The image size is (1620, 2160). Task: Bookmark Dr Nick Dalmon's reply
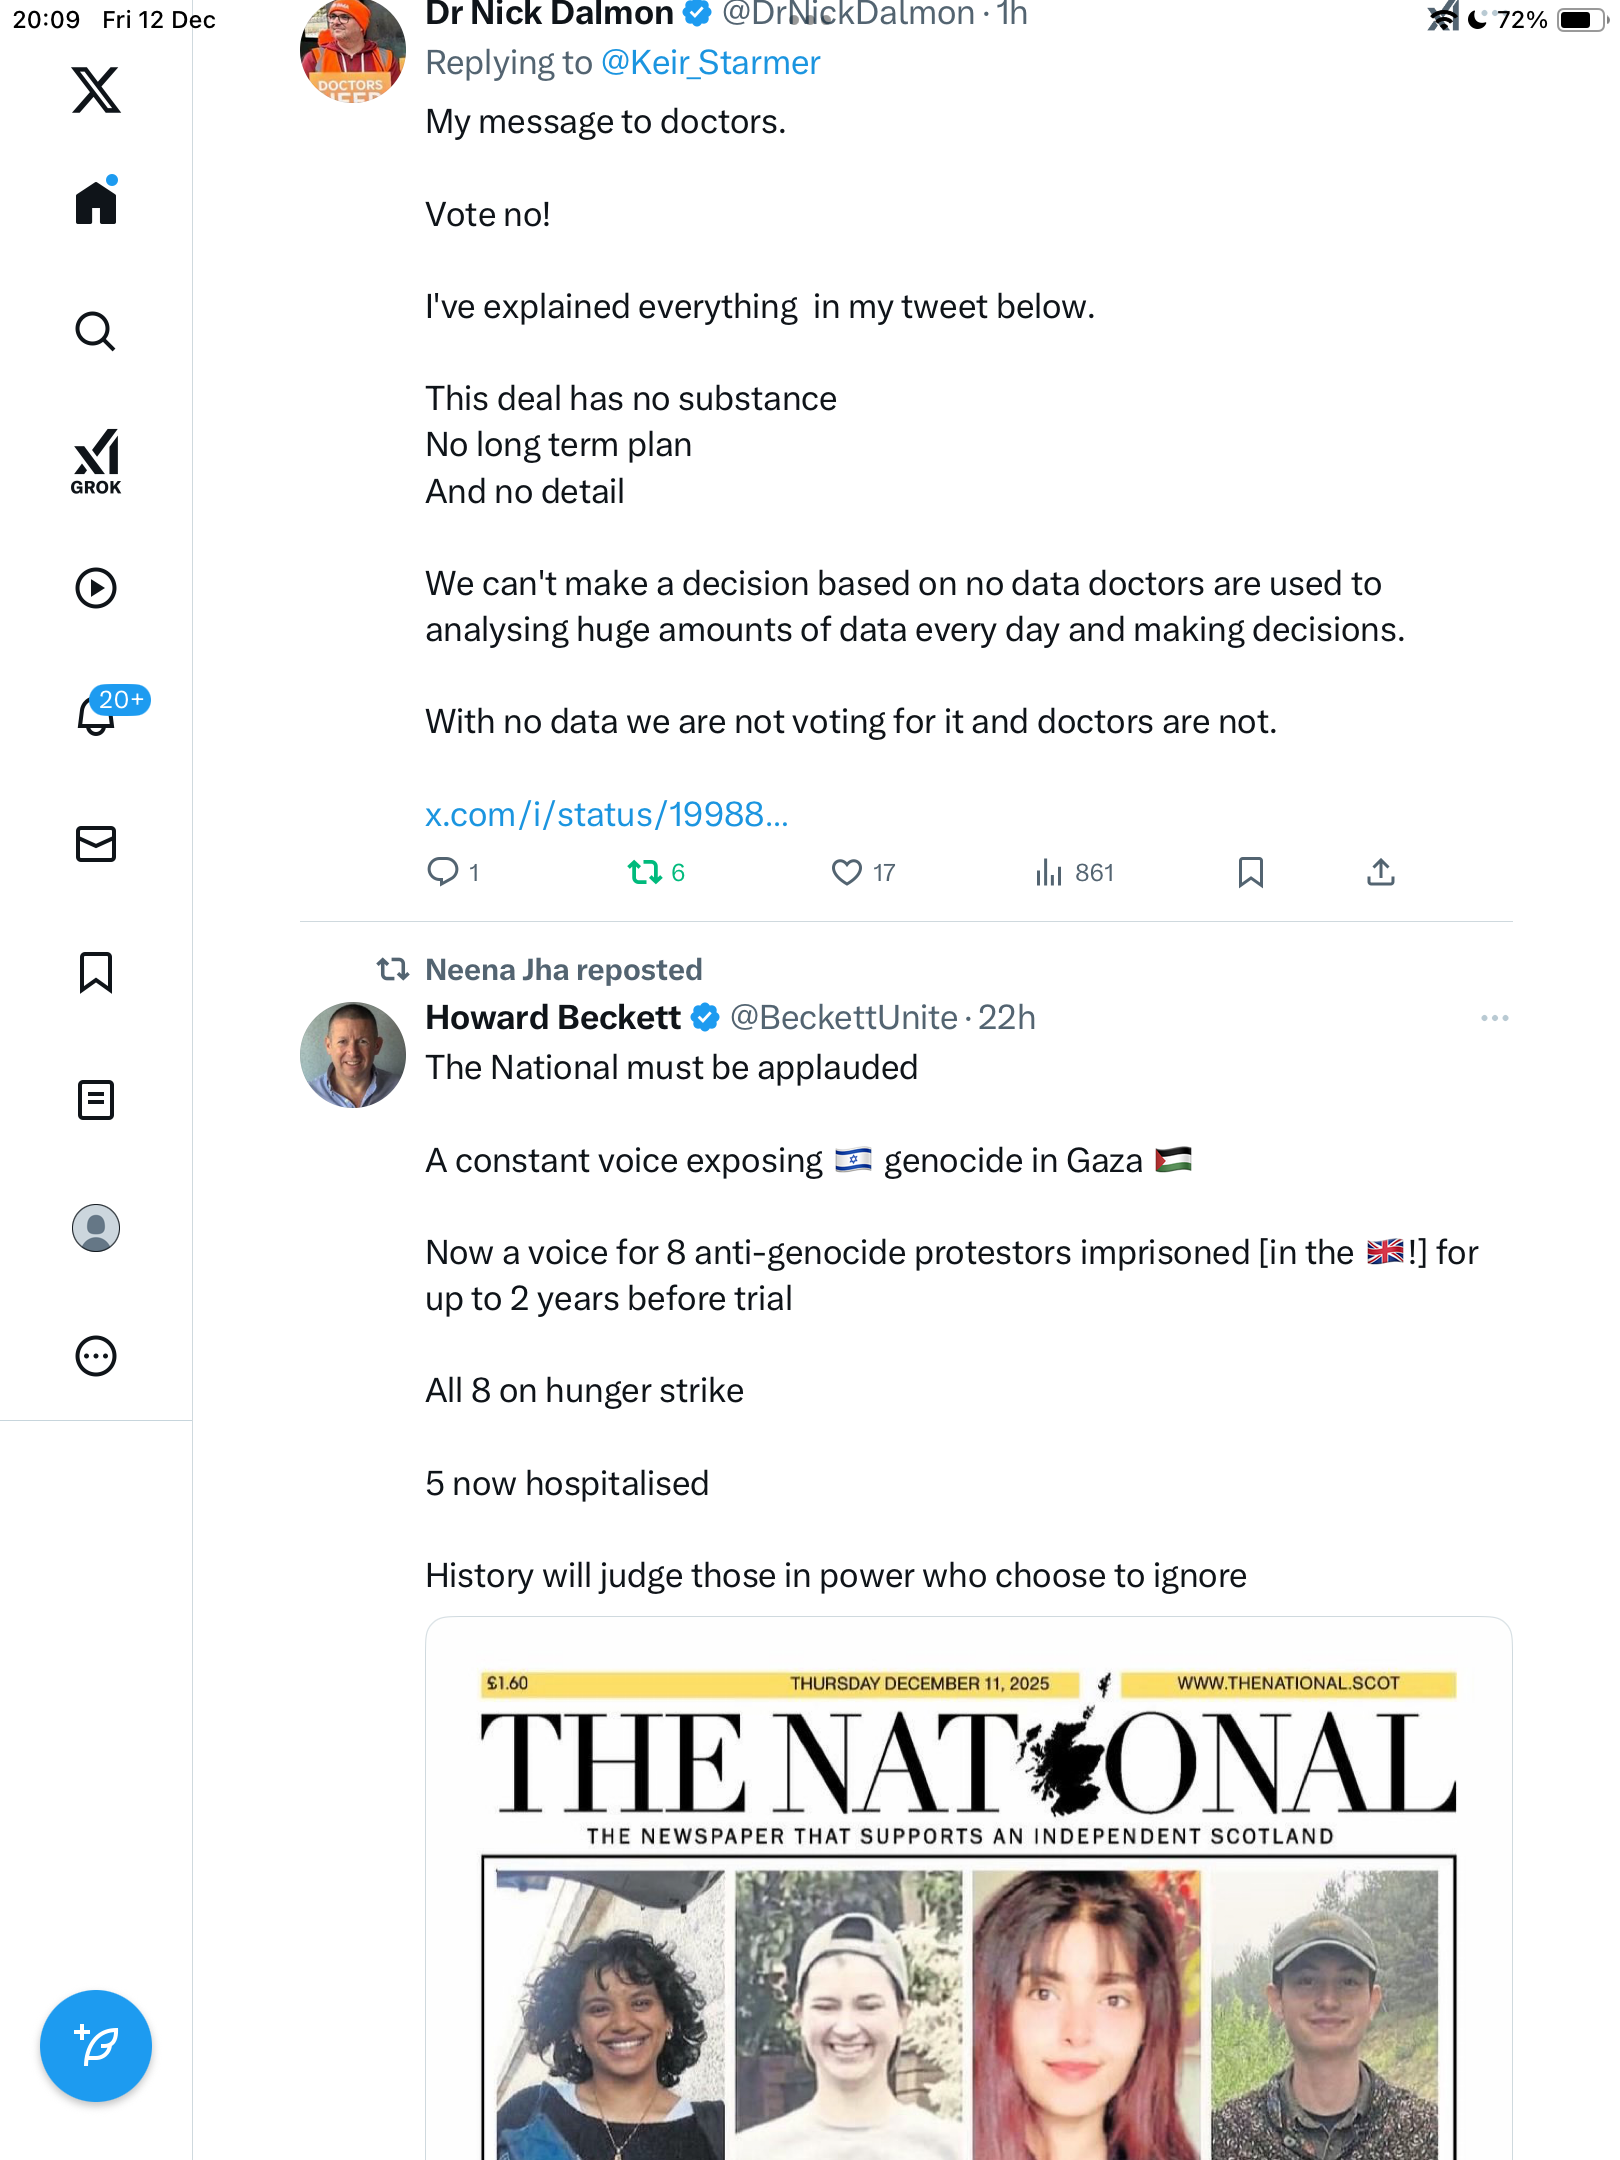tap(1250, 873)
